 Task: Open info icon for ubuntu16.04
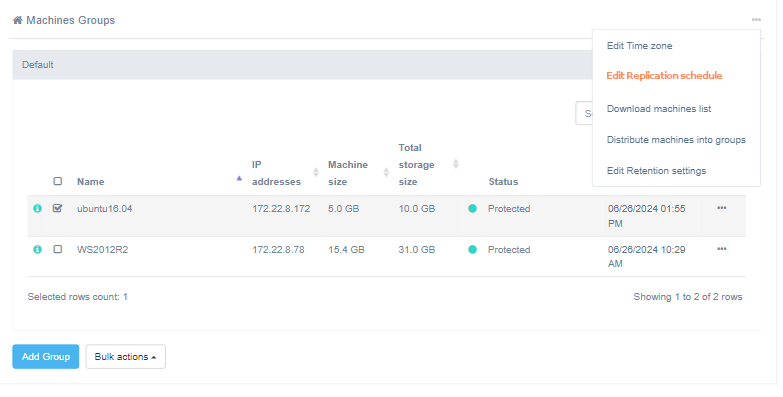(x=37, y=209)
